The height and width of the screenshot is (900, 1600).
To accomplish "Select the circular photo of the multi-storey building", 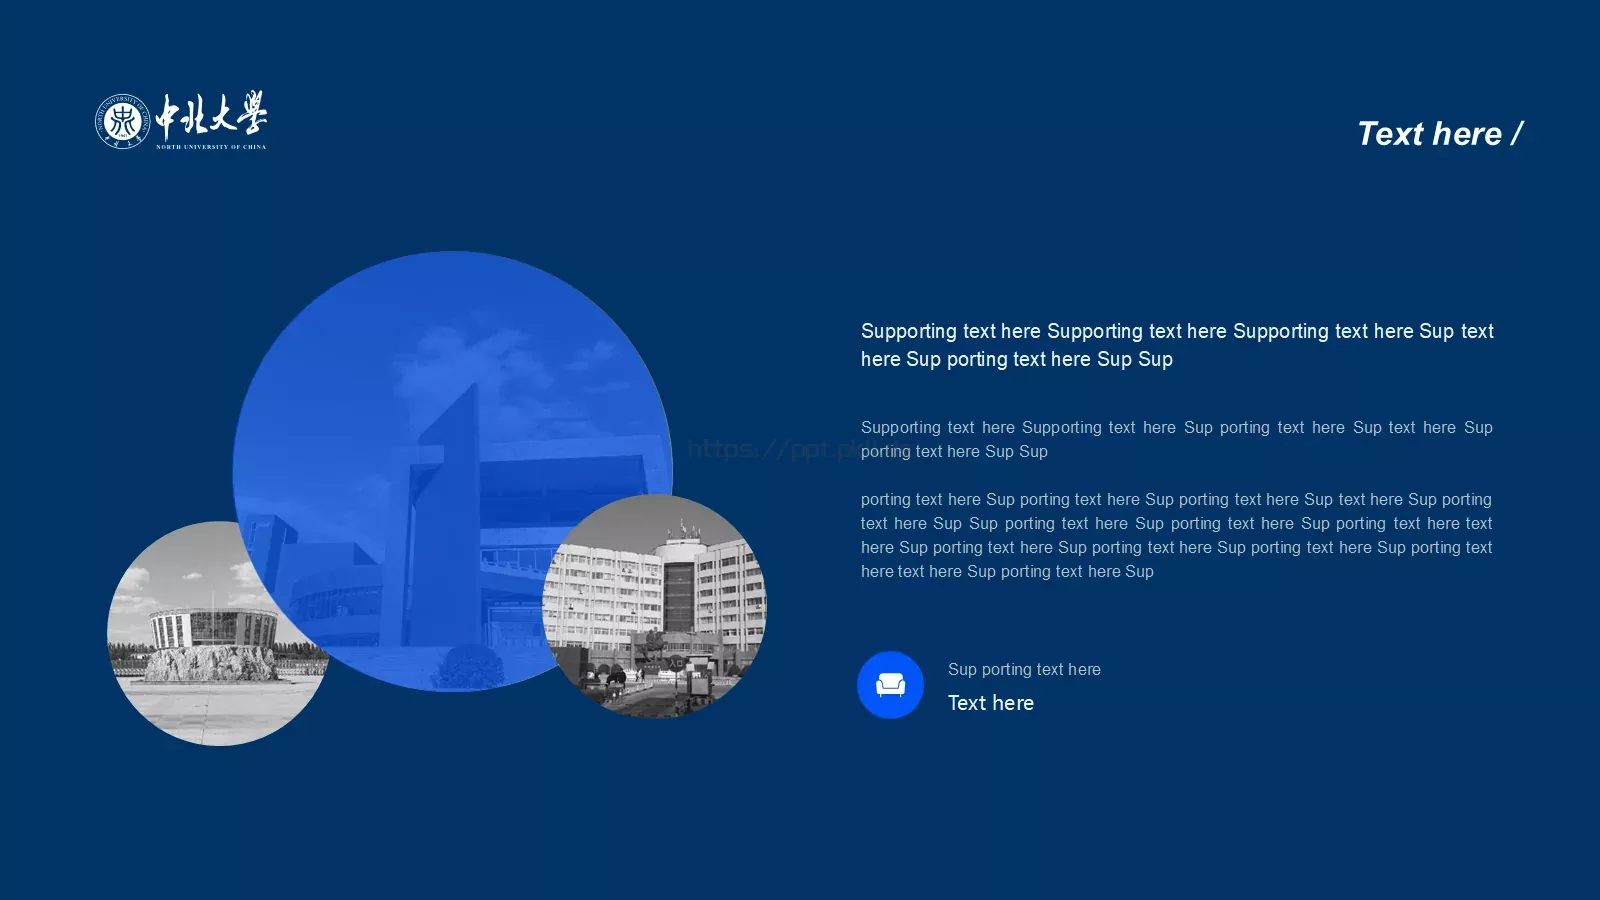I will [x=655, y=606].
